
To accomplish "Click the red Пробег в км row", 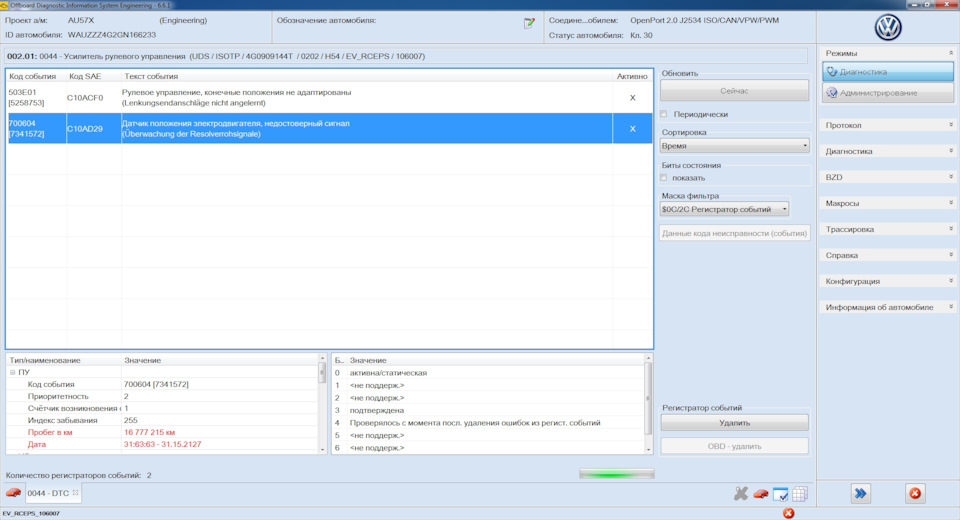I will pyautogui.click(x=162, y=432).
